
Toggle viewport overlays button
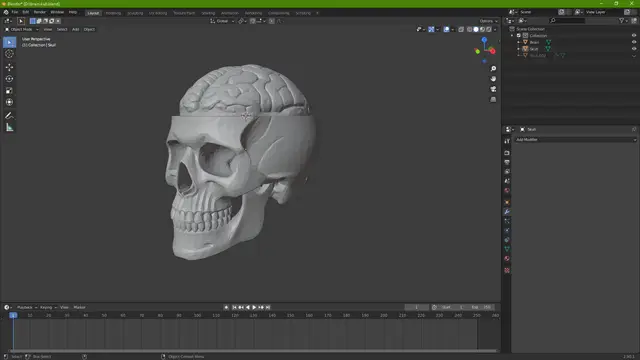point(446,29)
